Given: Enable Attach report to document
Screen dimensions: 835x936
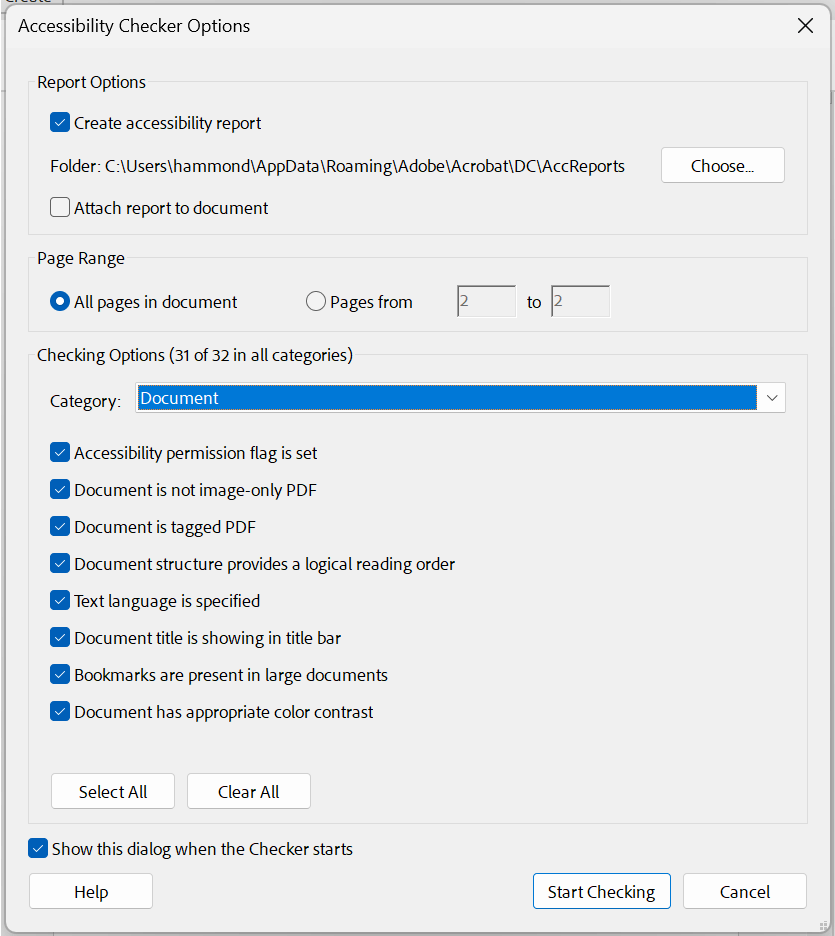Looking at the screenshot, I should (x=59, y=207).
